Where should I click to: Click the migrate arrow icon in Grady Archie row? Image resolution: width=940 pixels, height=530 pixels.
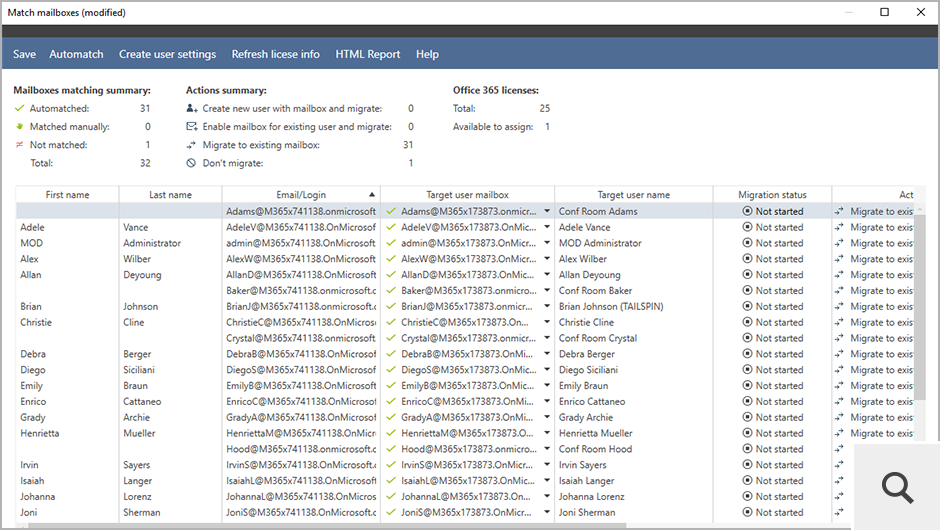click(839, 417)
